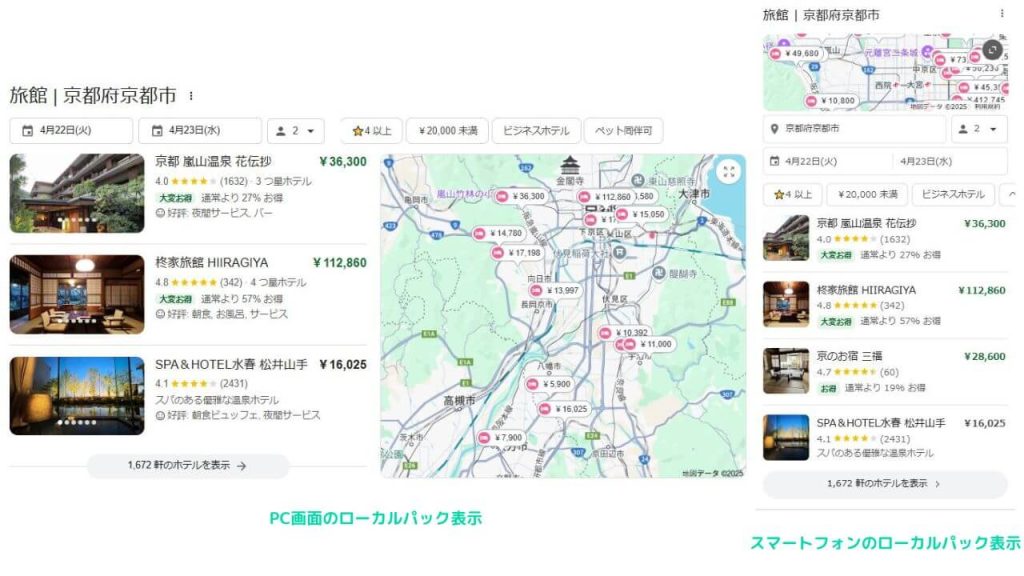The image size is (1024, 576).
Task: Click the ¥36,300 map pin on PC map
Action: pyautogui.click(x=520, y=197)
